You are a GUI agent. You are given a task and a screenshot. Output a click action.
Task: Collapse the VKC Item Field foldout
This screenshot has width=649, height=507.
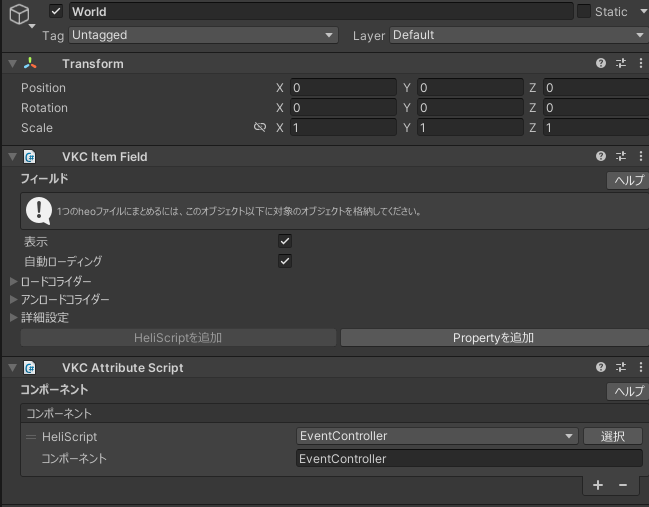coord(12,156)
